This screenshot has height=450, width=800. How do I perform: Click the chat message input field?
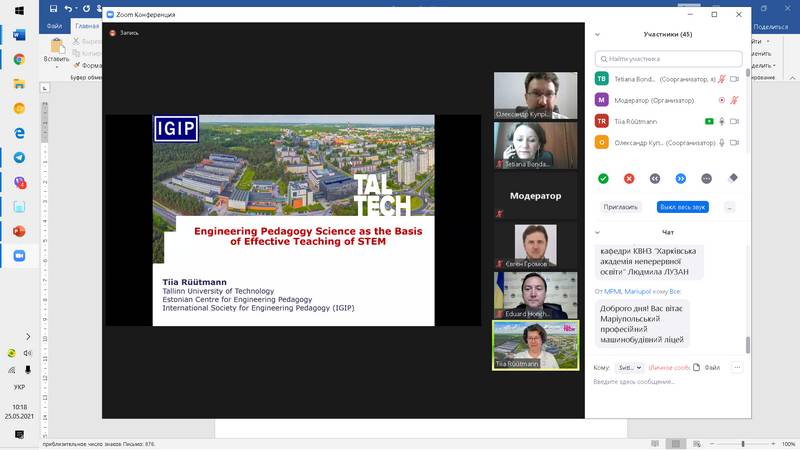click(668, 382)
